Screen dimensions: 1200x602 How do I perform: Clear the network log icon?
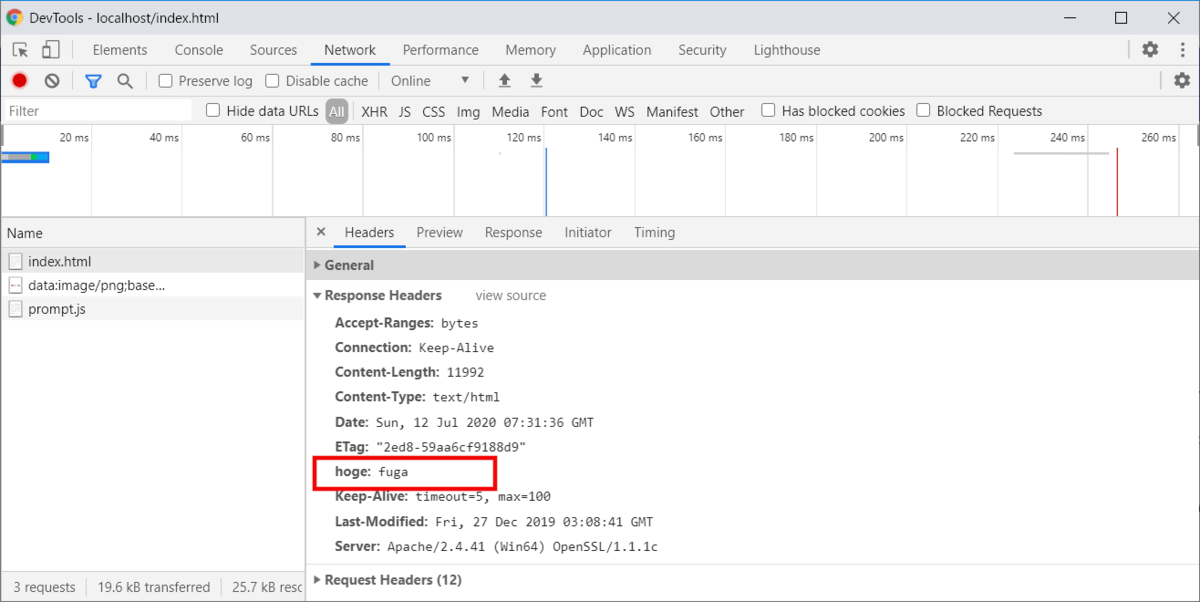click(52, 81)
